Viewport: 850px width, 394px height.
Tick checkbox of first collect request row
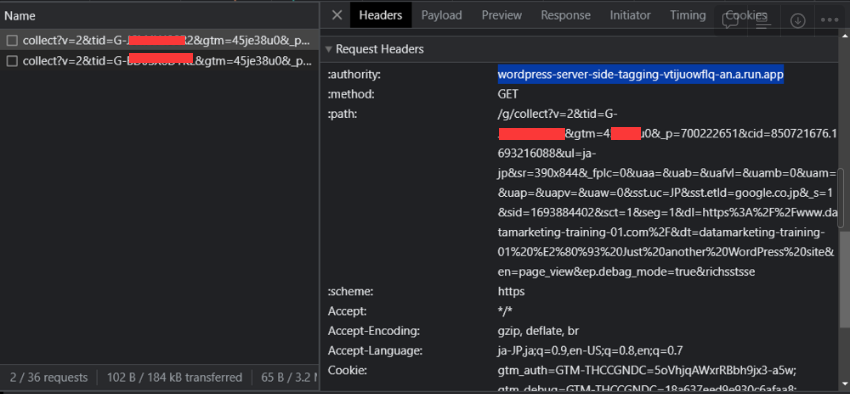12,41
